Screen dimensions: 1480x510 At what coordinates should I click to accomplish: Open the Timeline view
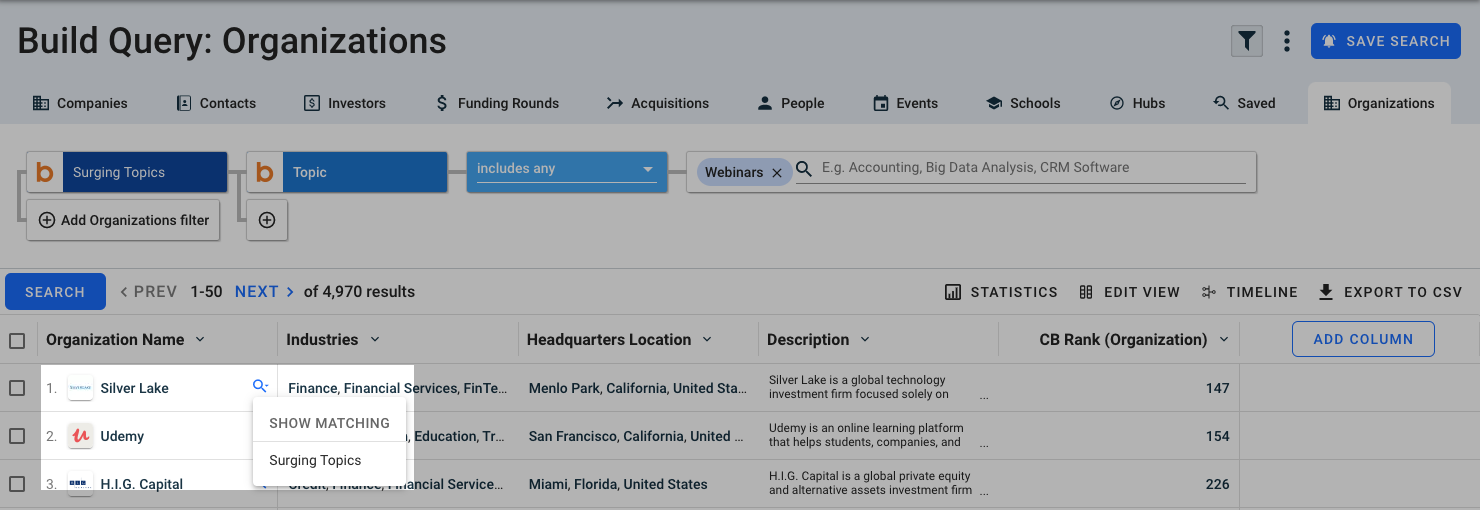1250,292
